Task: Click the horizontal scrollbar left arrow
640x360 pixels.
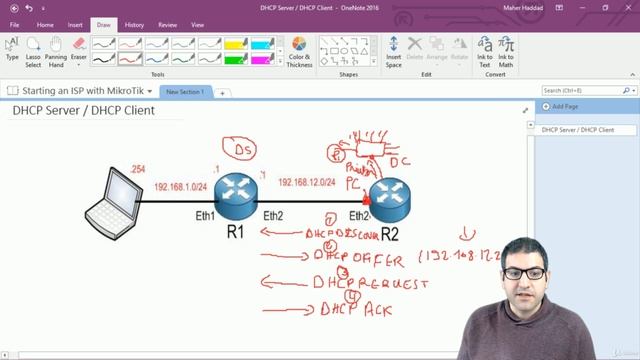Action: [4, 356]
